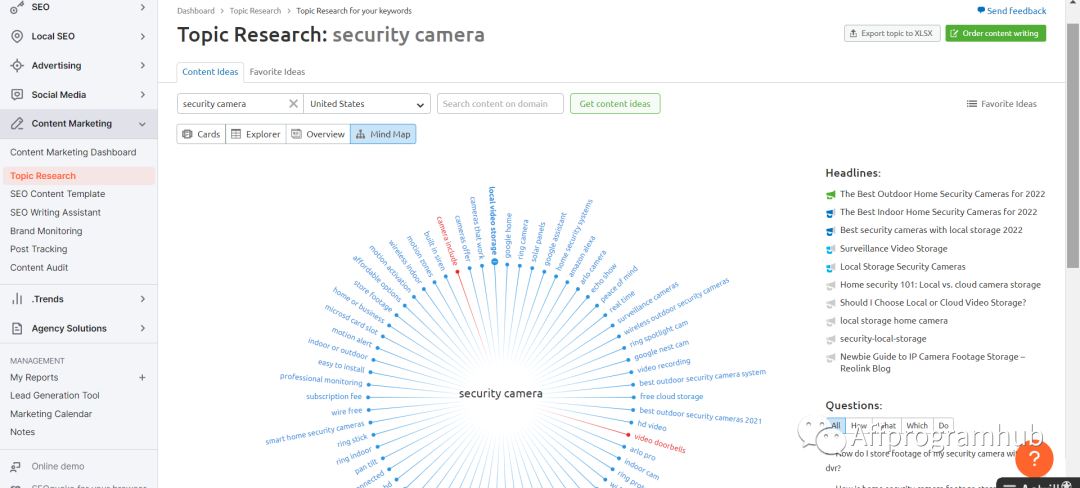Switch to Cards view
Screen dimensions: 1080x488
click(201, 134)
